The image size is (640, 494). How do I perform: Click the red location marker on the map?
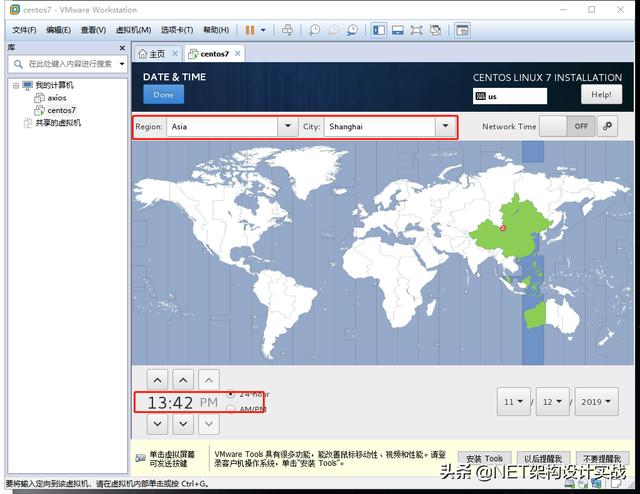tap(503, 228)
